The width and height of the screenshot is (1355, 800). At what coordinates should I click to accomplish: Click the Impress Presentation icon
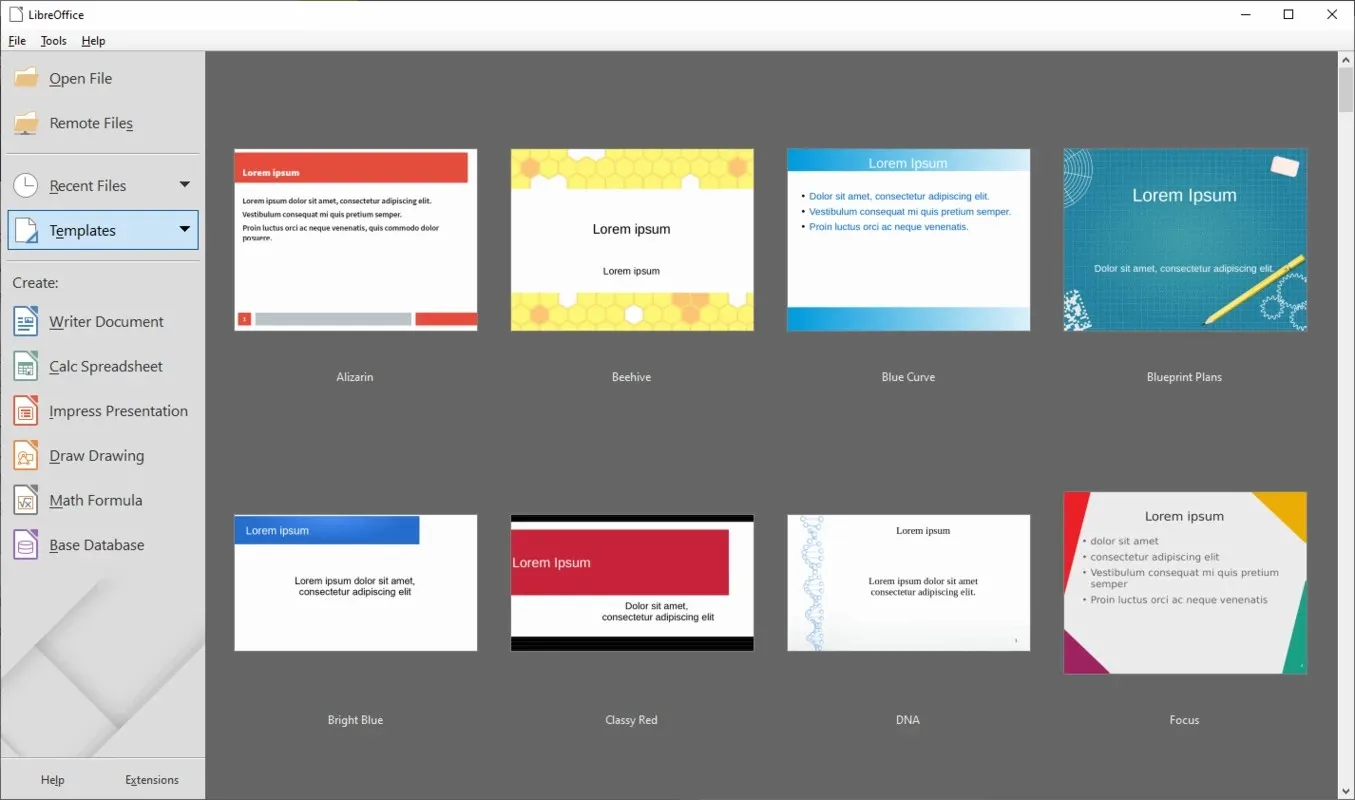click(x=26, y=411)
